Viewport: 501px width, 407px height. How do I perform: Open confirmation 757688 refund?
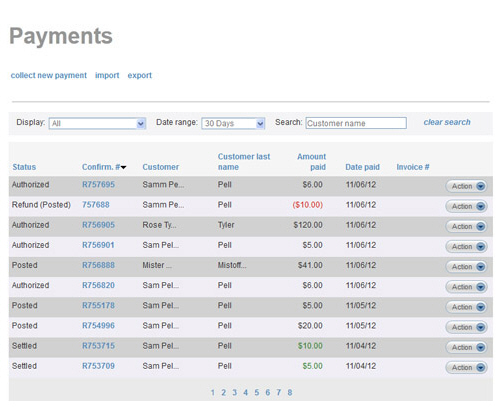[x=96, y=205]
